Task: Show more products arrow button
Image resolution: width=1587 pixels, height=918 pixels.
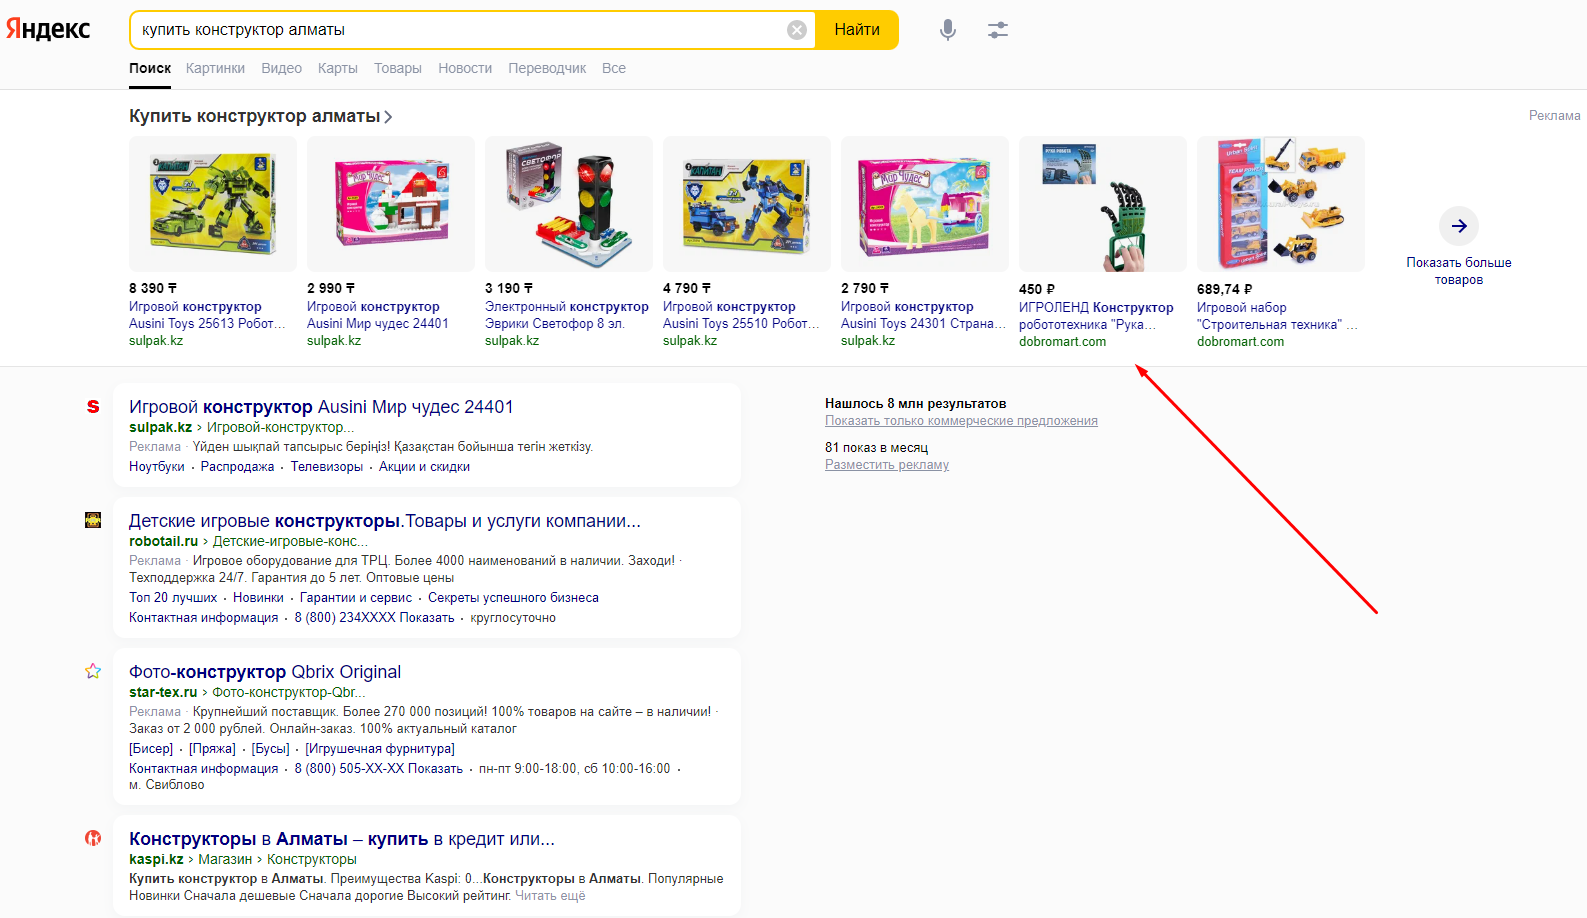Action: click(x=1459, y=226)
